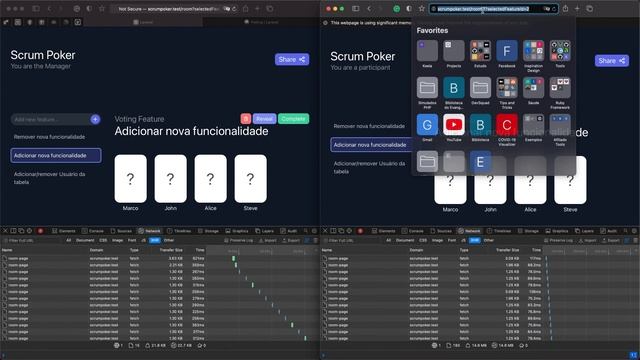Click Marco's voting card in left window
The width and height of the screenshot is (640, 360).
(130, 178)
